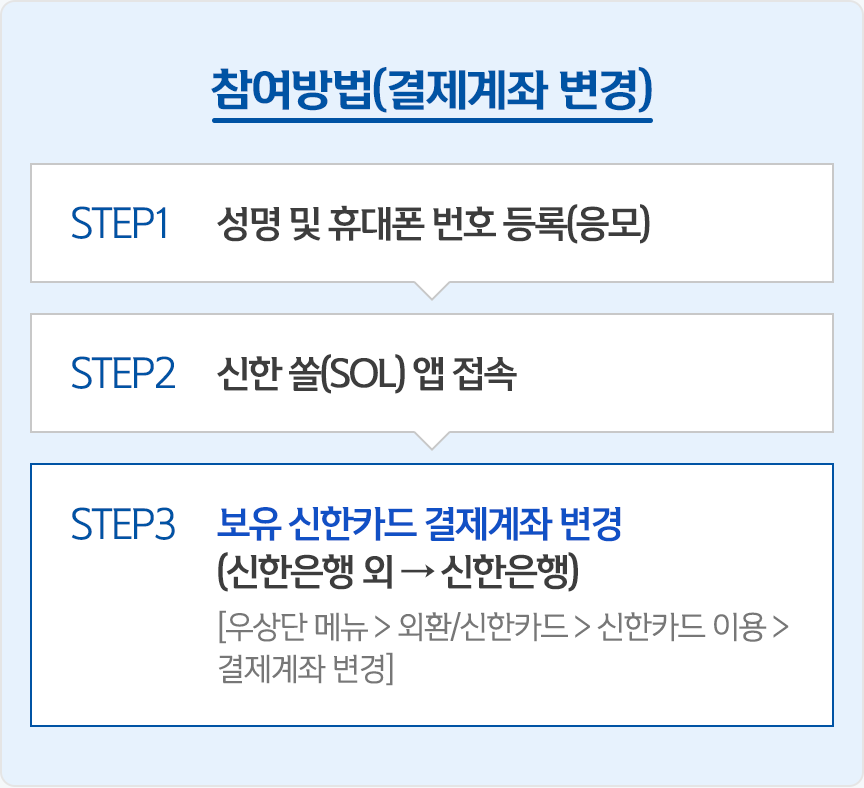The width and height of the screenshot is (864, 788).
Task: Click the arrow between 신한은행 외 and 신한은행
Action: (418, 574)
